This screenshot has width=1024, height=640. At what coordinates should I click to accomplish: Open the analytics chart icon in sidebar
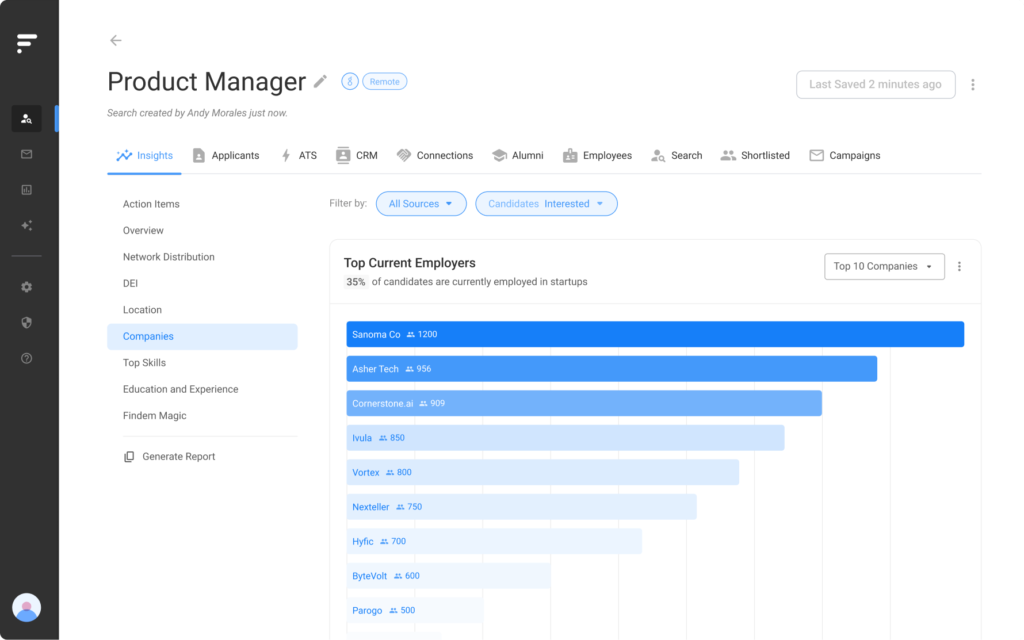click(x=26, y=190)
